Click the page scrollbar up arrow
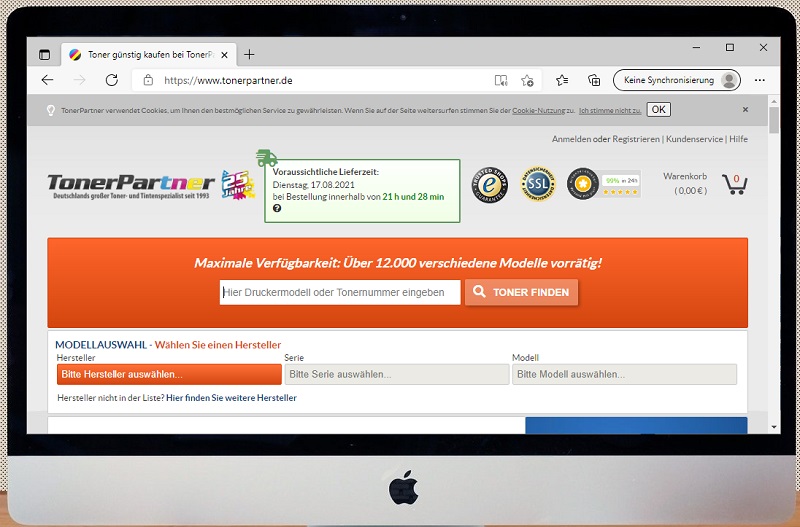The width and height of the screenshot is (800, 527). point(774,100)
